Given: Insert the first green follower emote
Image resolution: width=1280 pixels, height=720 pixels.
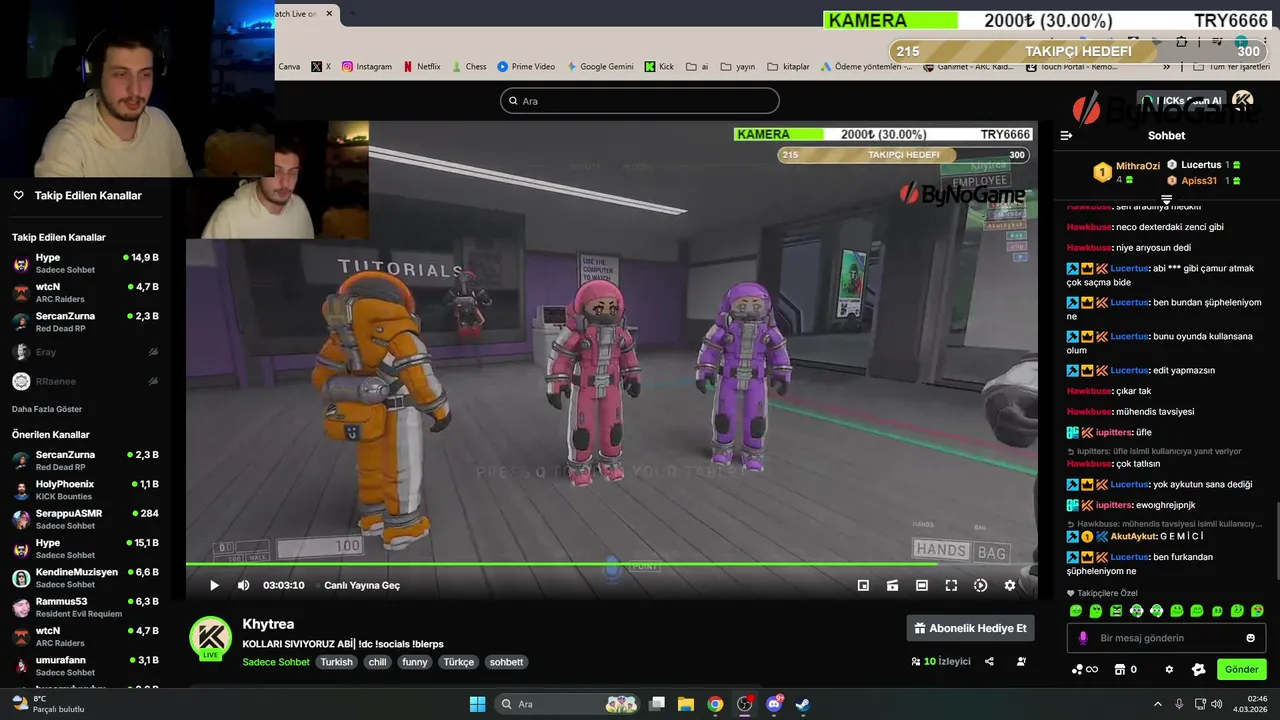Looking at the screenshot, I should (1076, 611).
